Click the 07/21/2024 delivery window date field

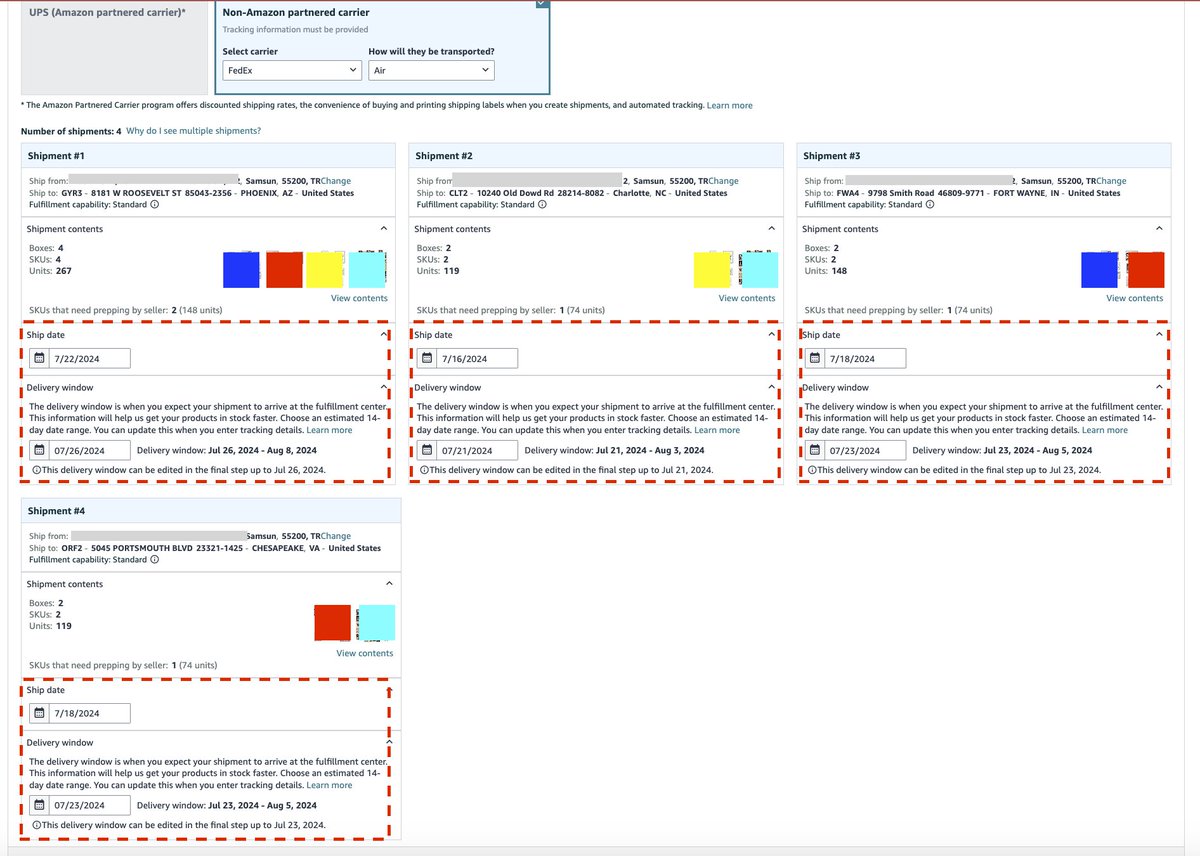click(x=468, y=450)
